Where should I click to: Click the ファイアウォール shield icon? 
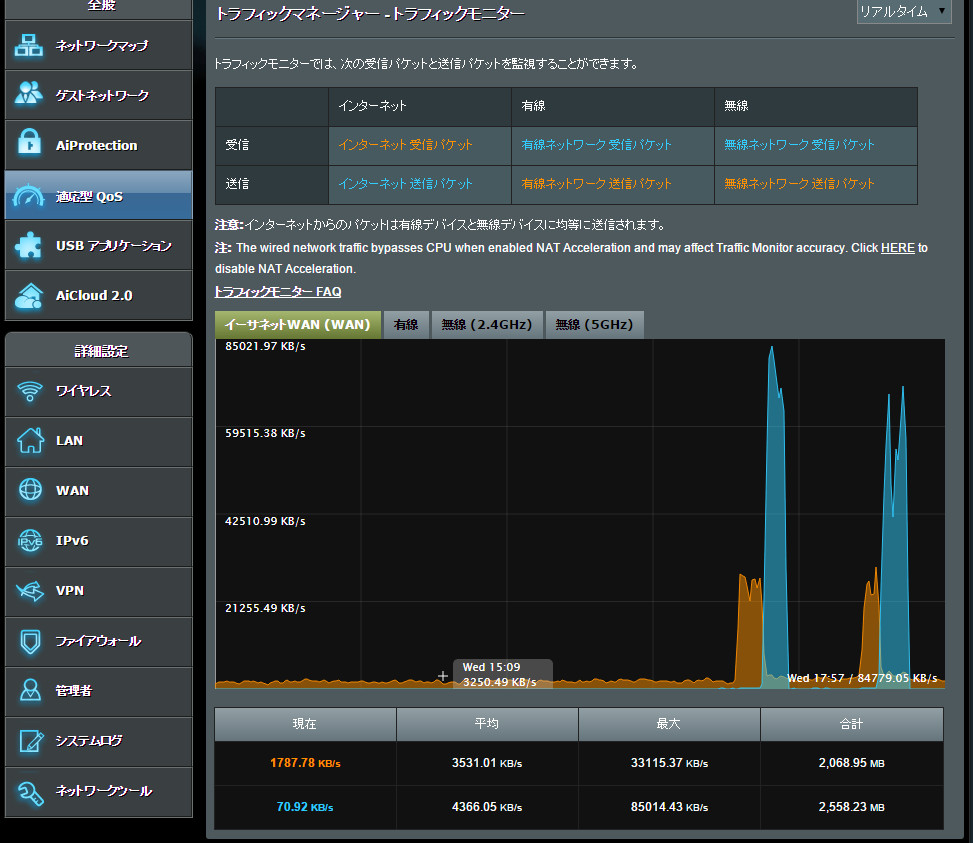pyautogui.click(x=30, y=641)
